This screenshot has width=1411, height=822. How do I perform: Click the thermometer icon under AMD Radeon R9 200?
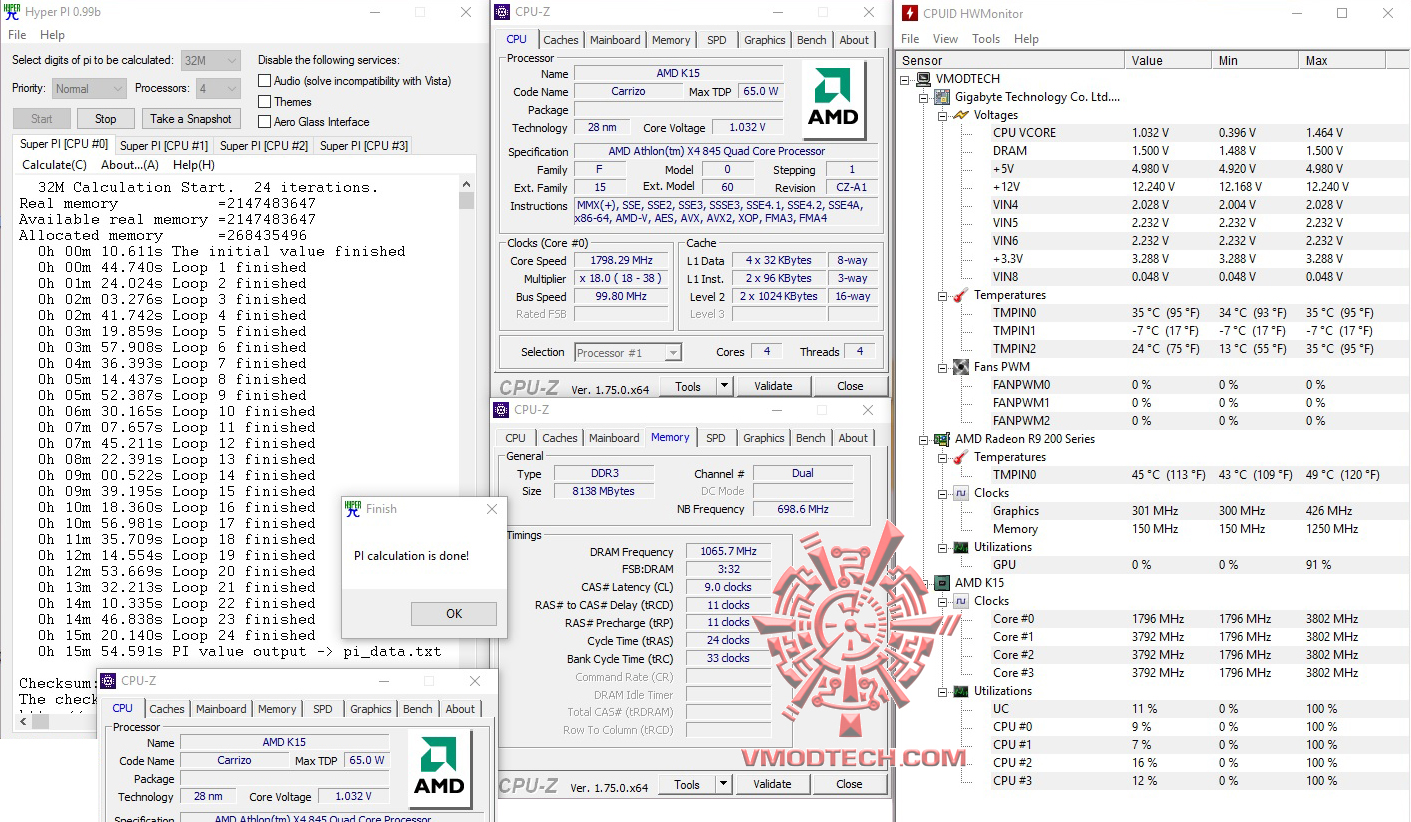(x=961, y=457)
